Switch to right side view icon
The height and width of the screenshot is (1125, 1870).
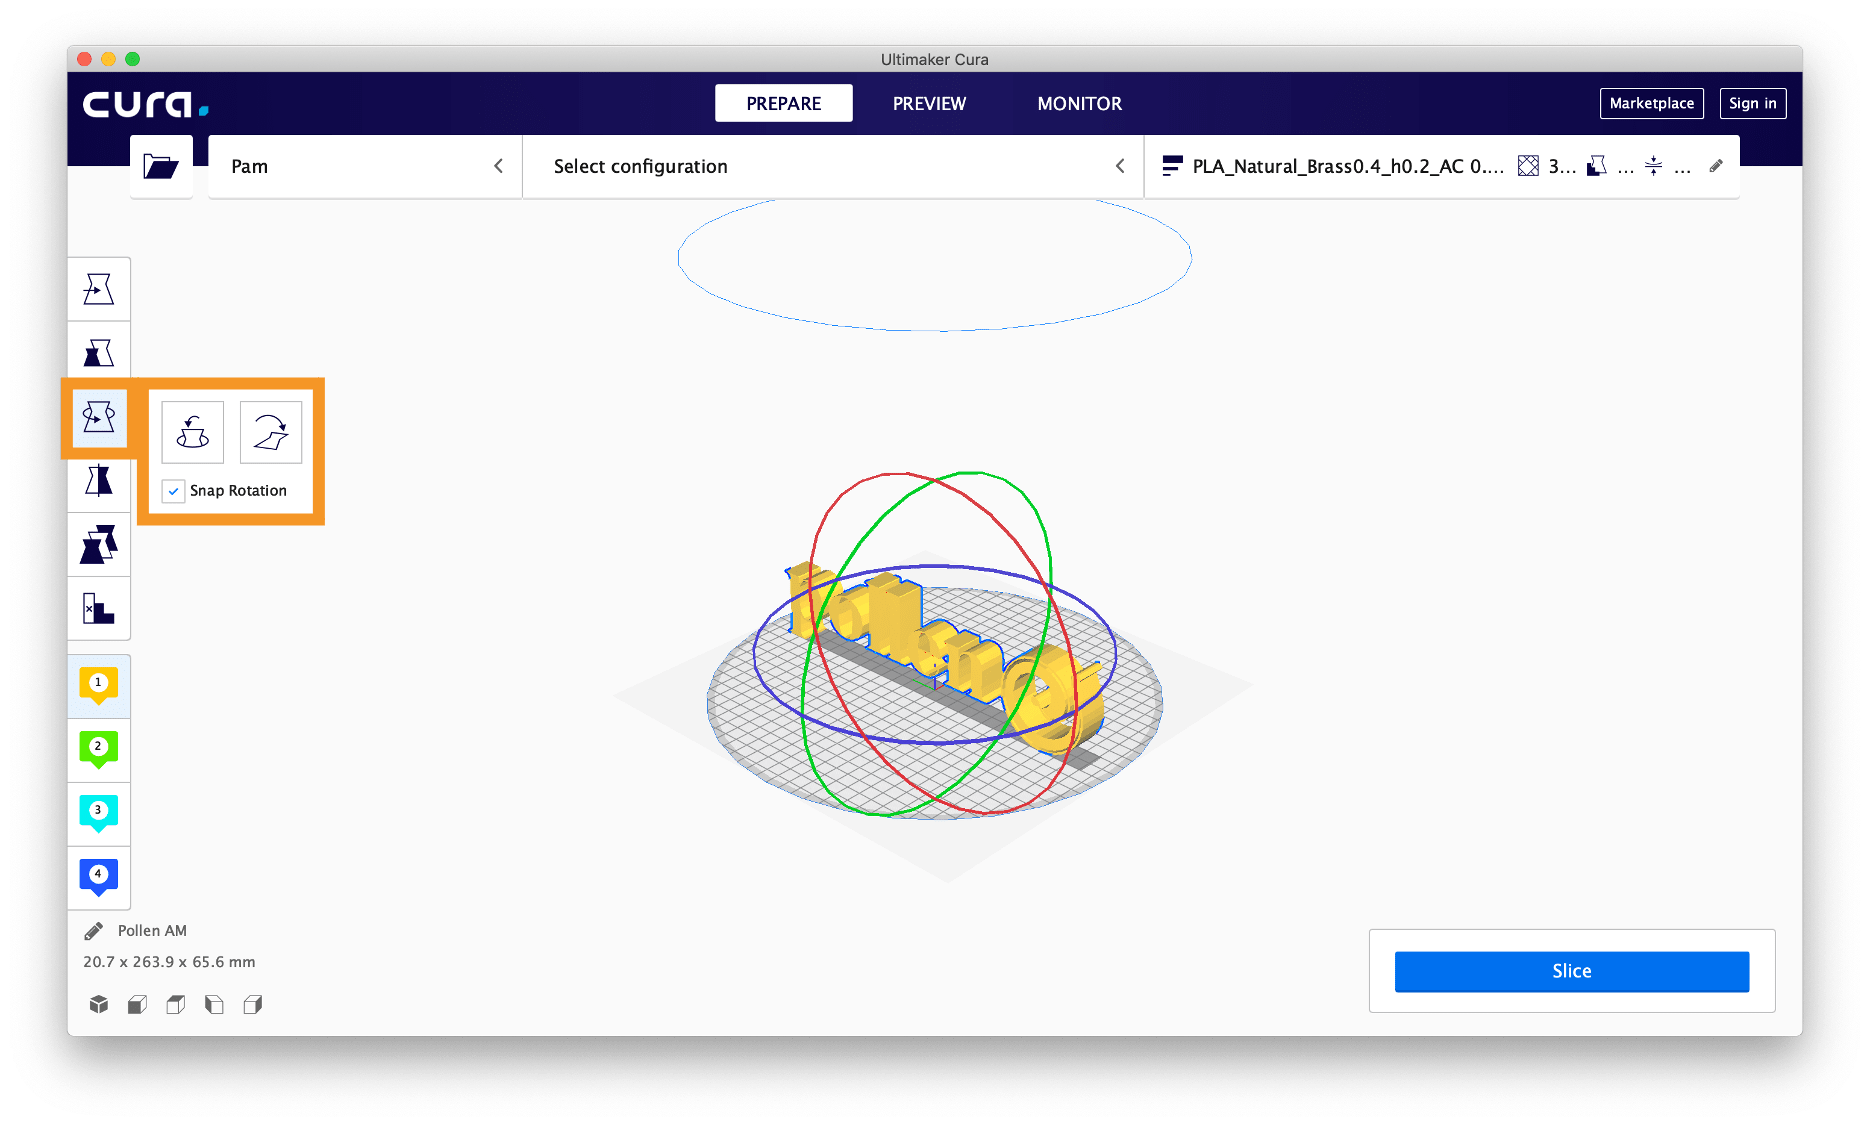(253, 1004)
